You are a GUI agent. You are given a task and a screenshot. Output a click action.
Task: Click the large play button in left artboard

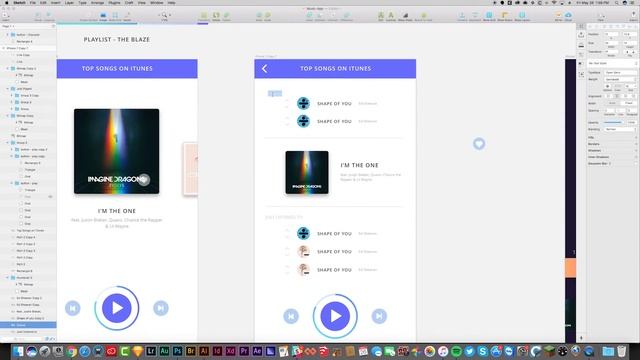[117, 308]
